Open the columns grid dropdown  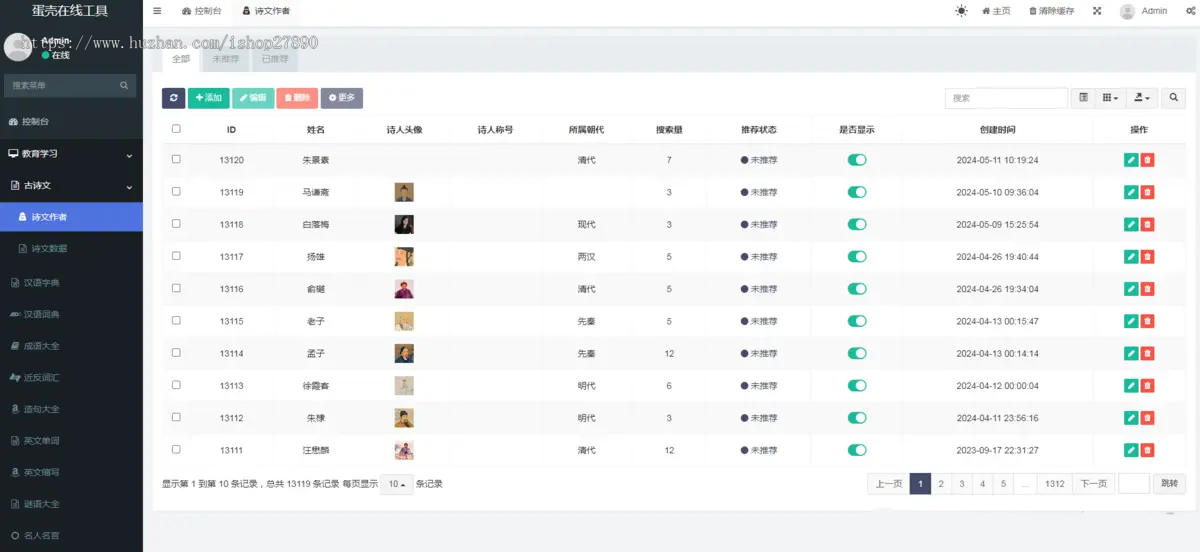tap(1110, 98)
